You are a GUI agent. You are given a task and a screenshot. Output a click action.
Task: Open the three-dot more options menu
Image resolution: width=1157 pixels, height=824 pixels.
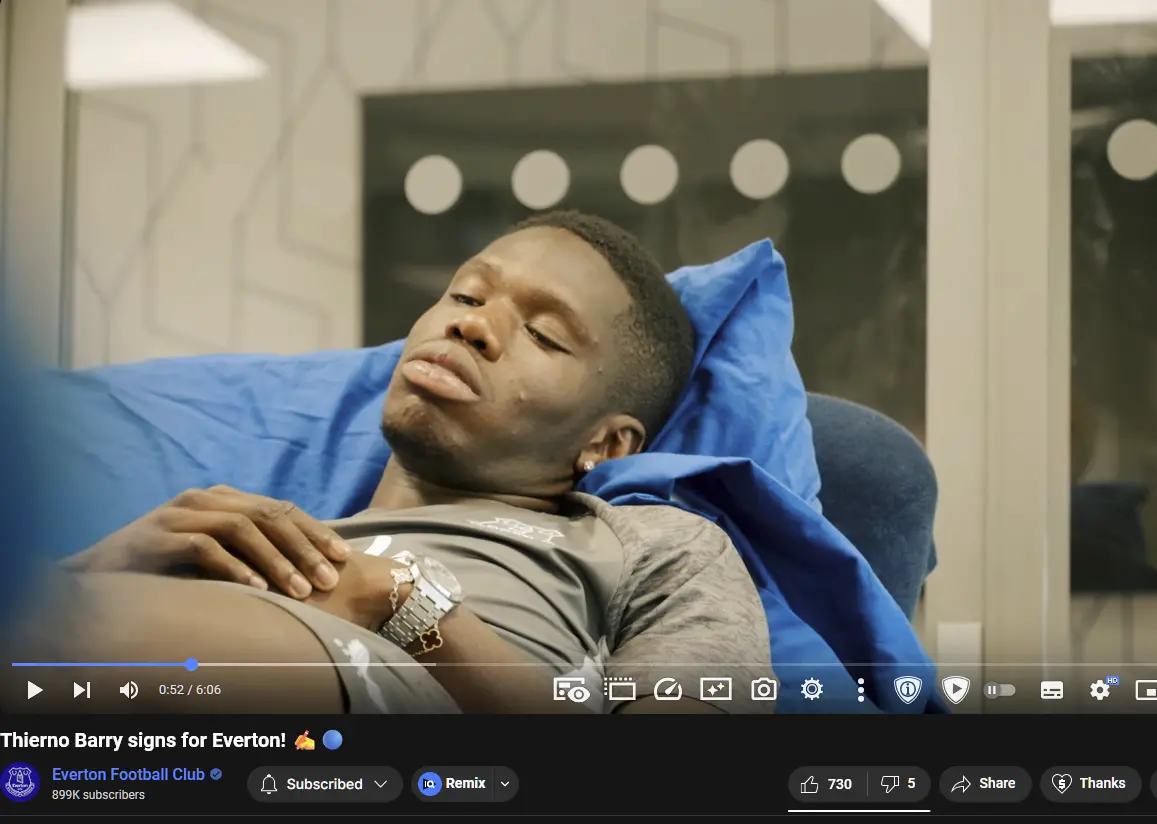pos(860,689)
